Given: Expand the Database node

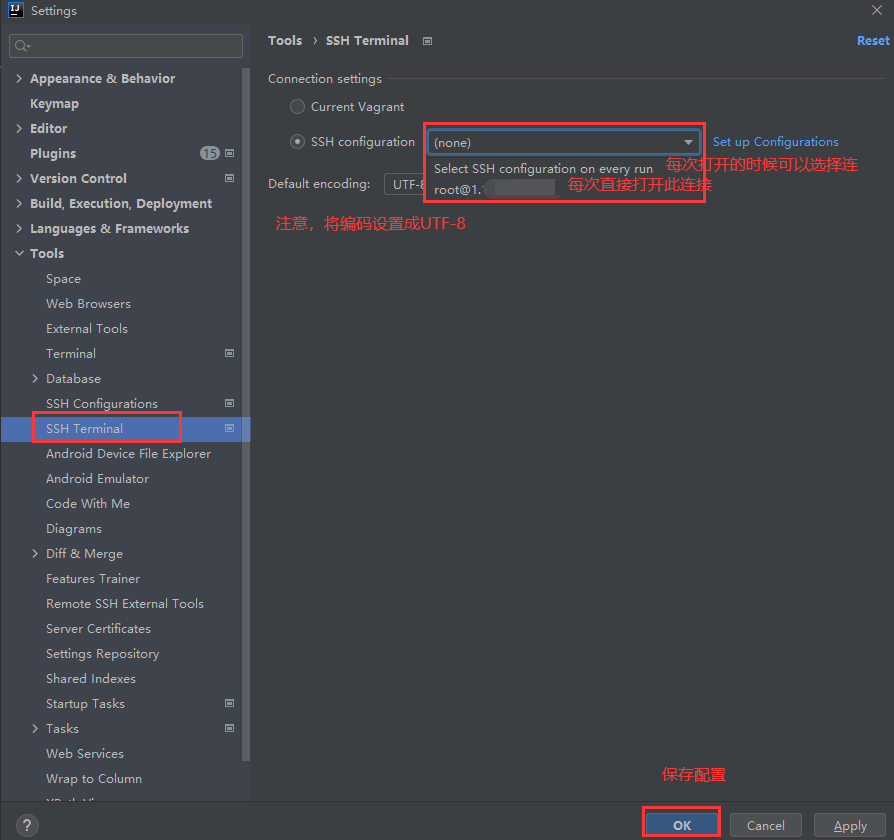Looking at the screenshot, I should pyautogui.click(x=35, y=379).
